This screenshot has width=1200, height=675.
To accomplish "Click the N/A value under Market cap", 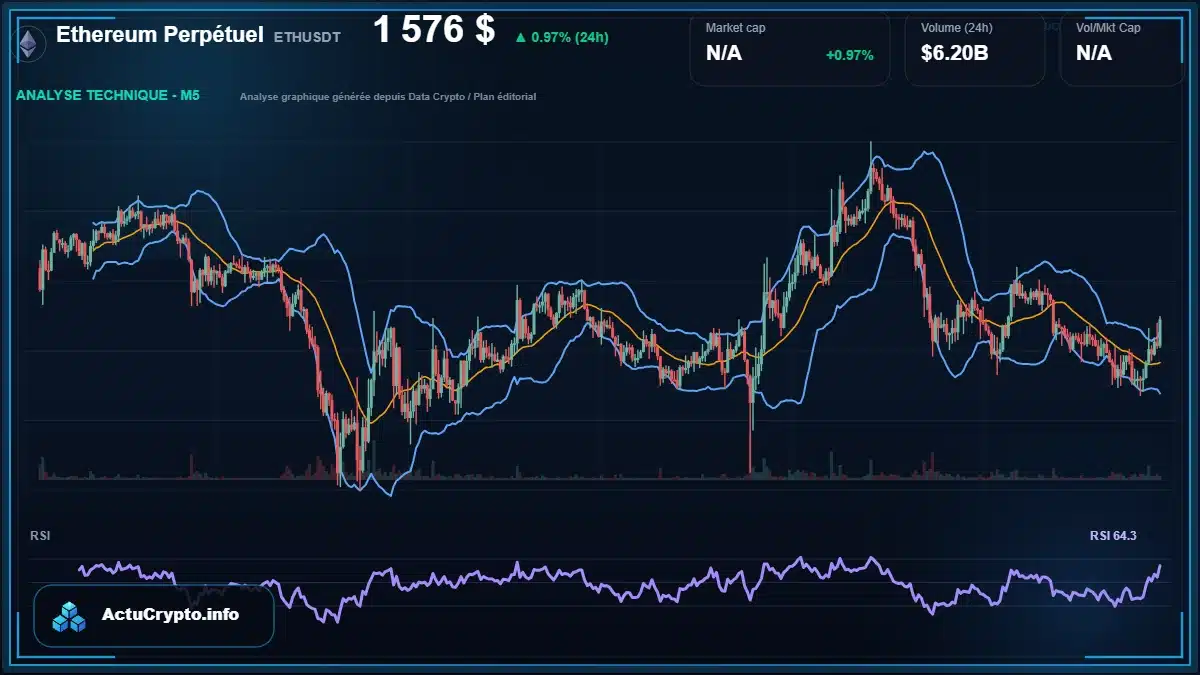I will 724,54.
